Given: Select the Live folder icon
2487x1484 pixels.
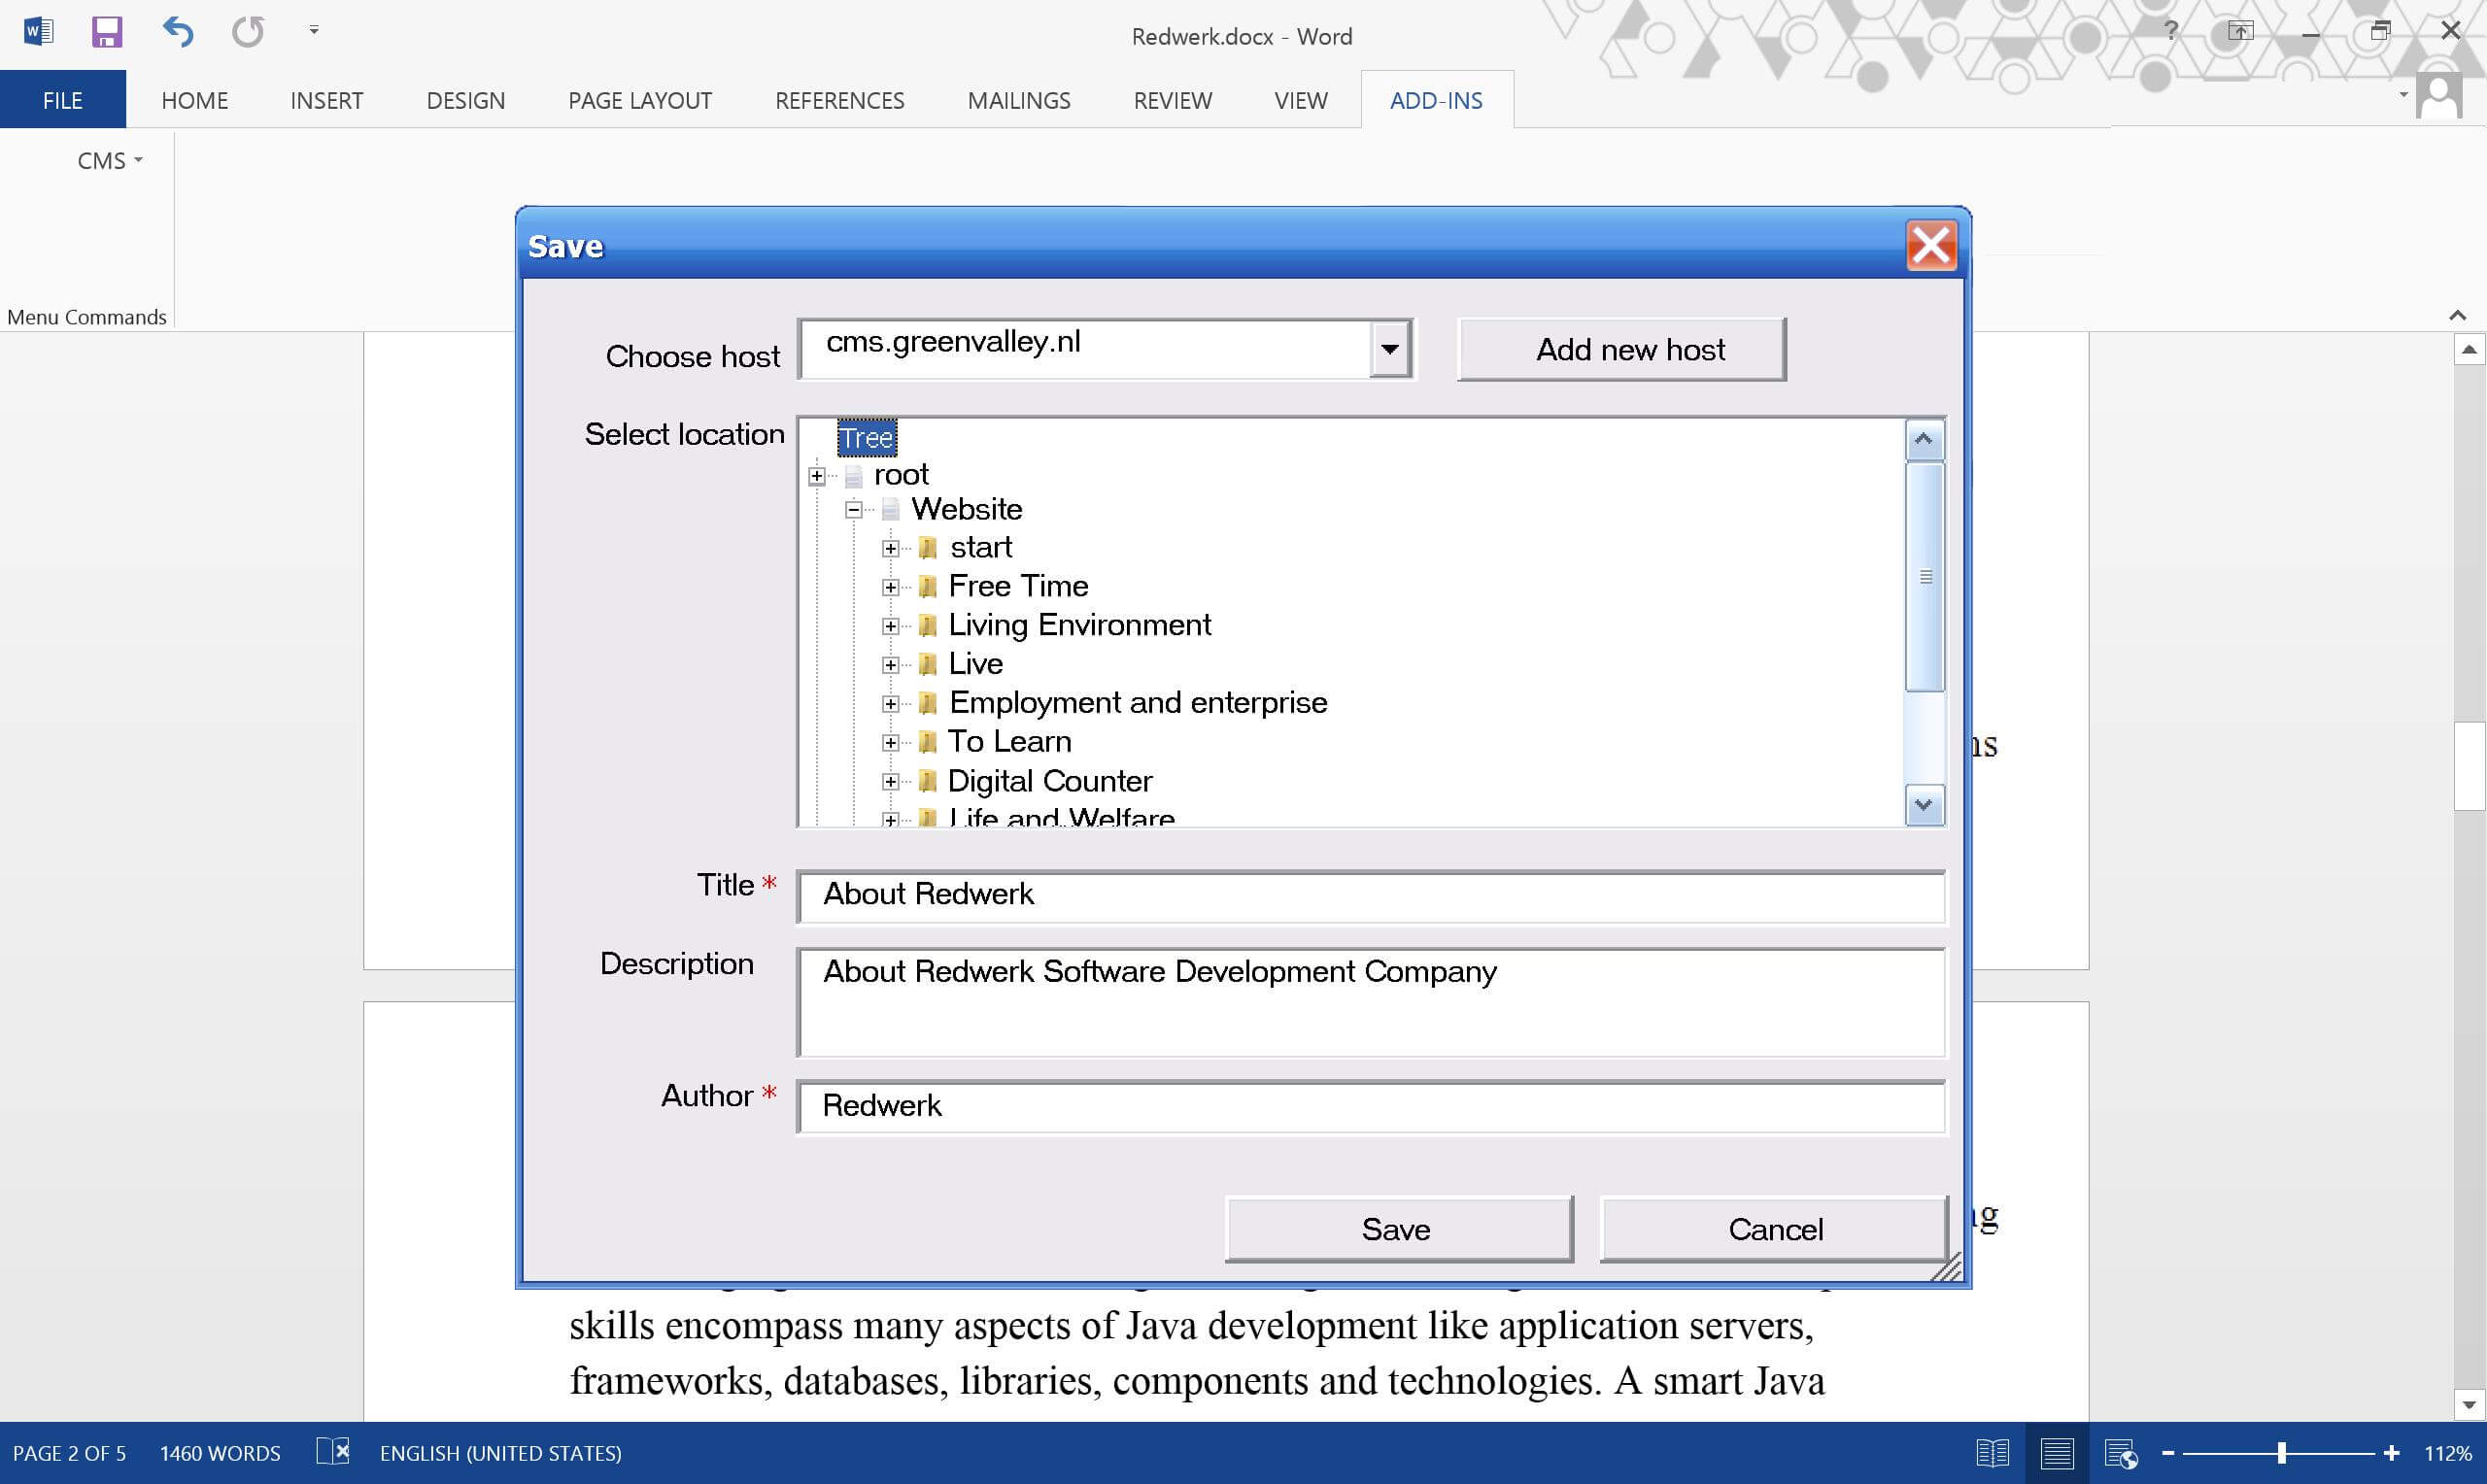Looking at the screenshot, I should point(927,664).
